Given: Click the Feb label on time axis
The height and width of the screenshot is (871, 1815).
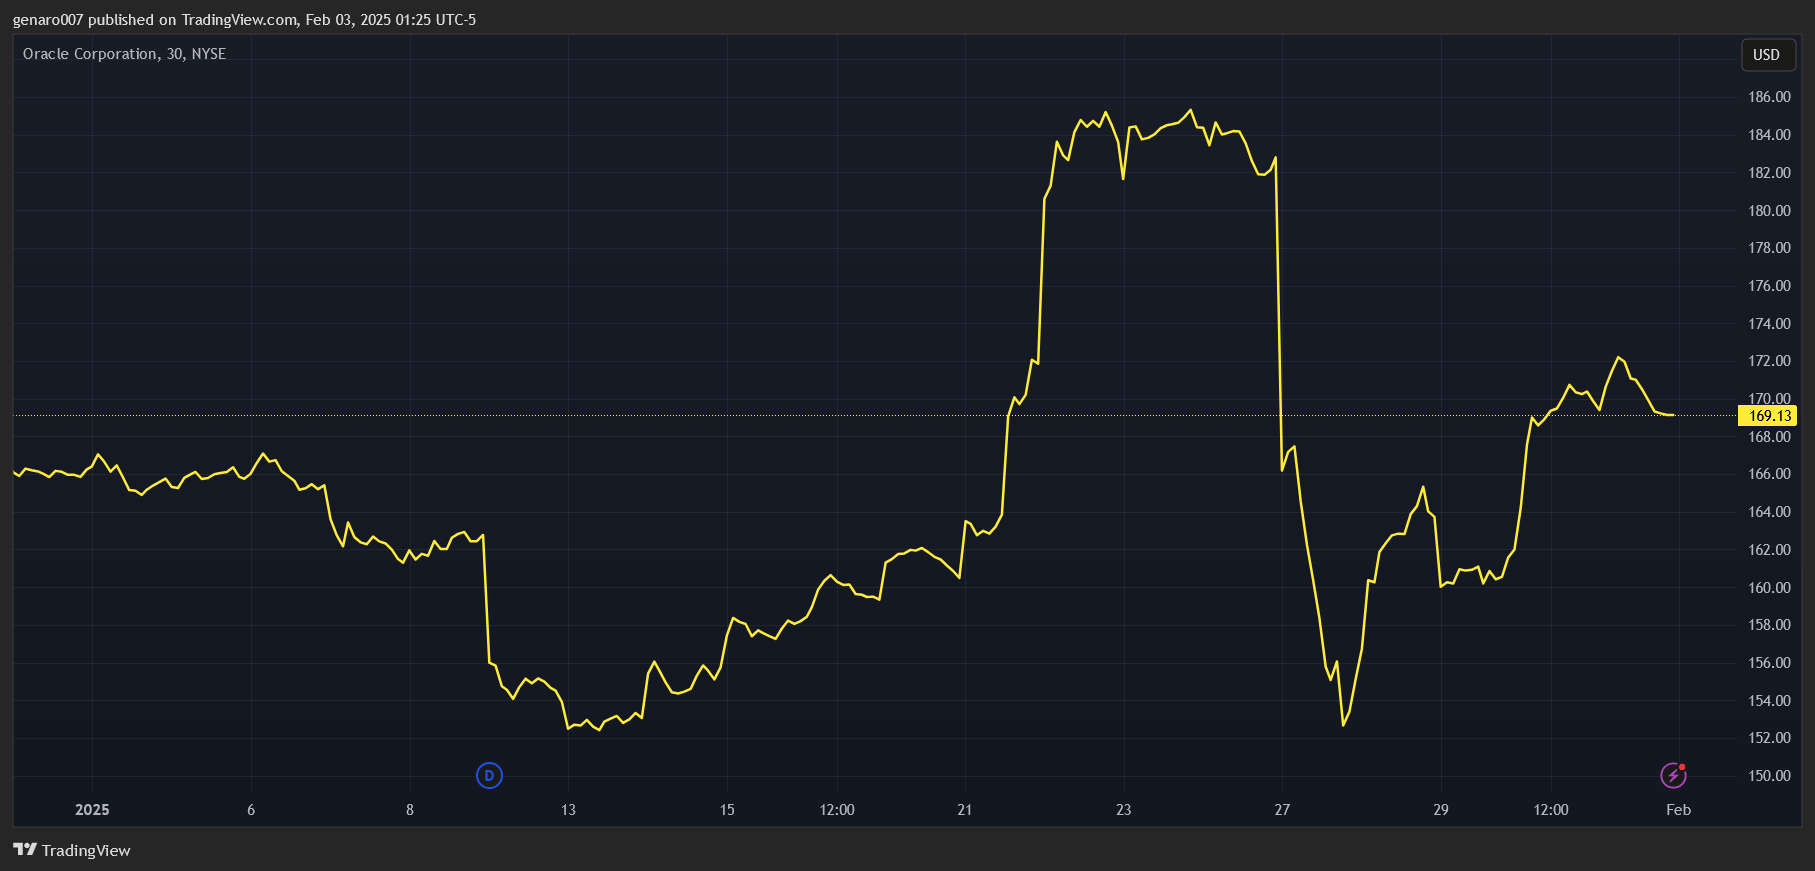Looking at the screenshot, I should 1679,810.
